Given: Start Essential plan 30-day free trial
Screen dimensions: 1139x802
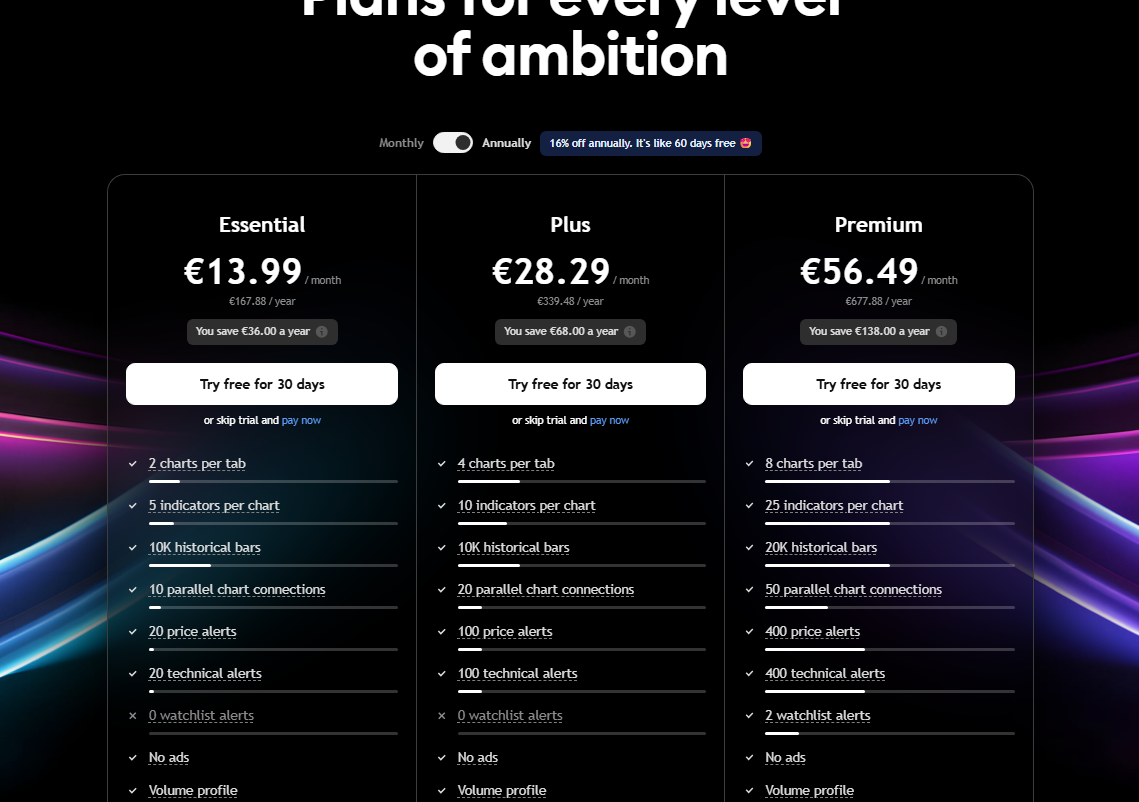Looking at the screenshot, I should [262, 384].
